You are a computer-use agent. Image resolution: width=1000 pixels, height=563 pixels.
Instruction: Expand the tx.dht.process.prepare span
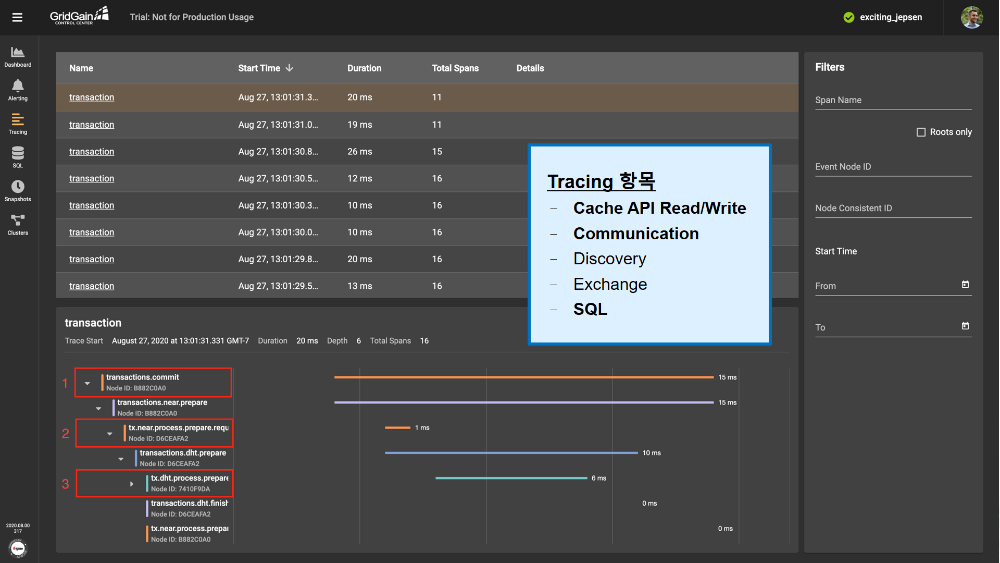tap(131, 484)
